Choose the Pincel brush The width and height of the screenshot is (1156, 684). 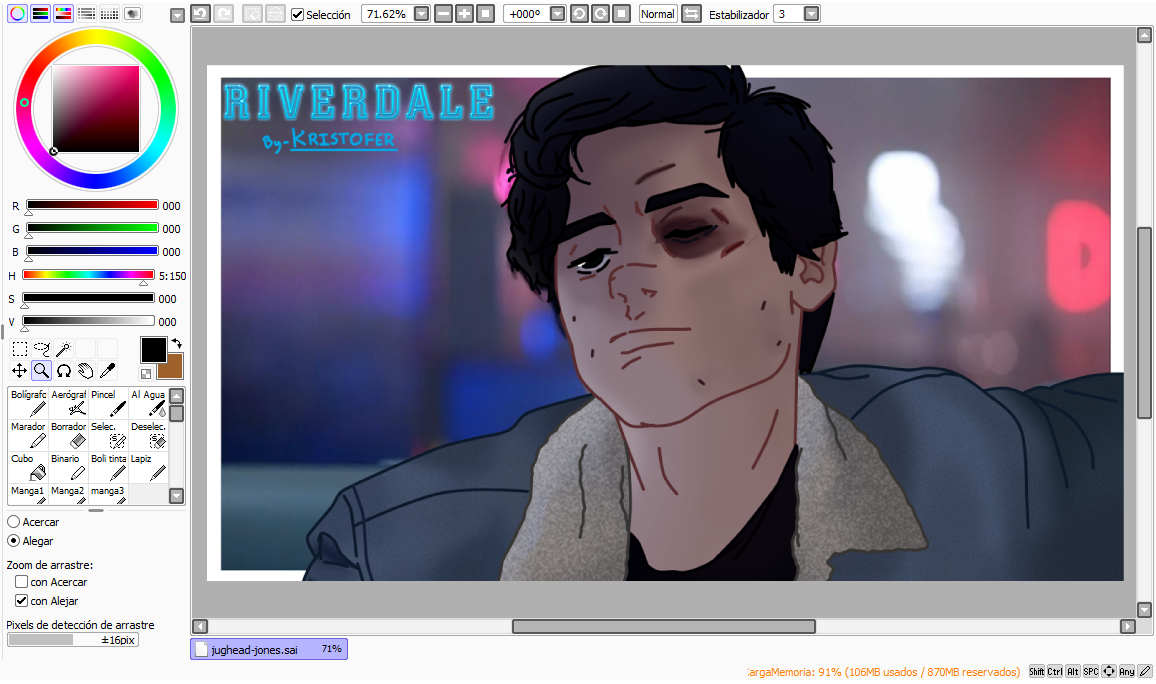[108, 403]
